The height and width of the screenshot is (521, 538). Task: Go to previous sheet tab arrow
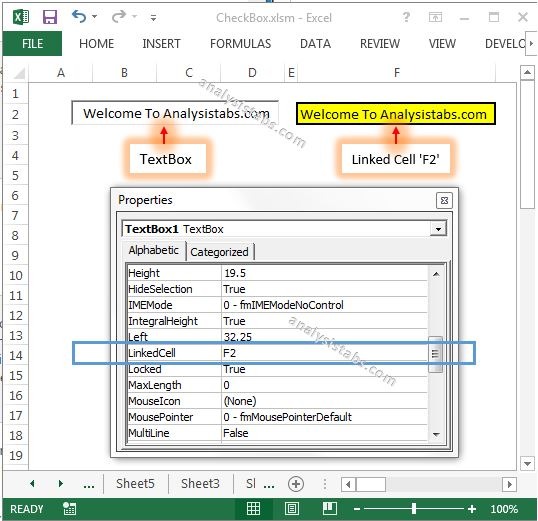pos(32,484)
